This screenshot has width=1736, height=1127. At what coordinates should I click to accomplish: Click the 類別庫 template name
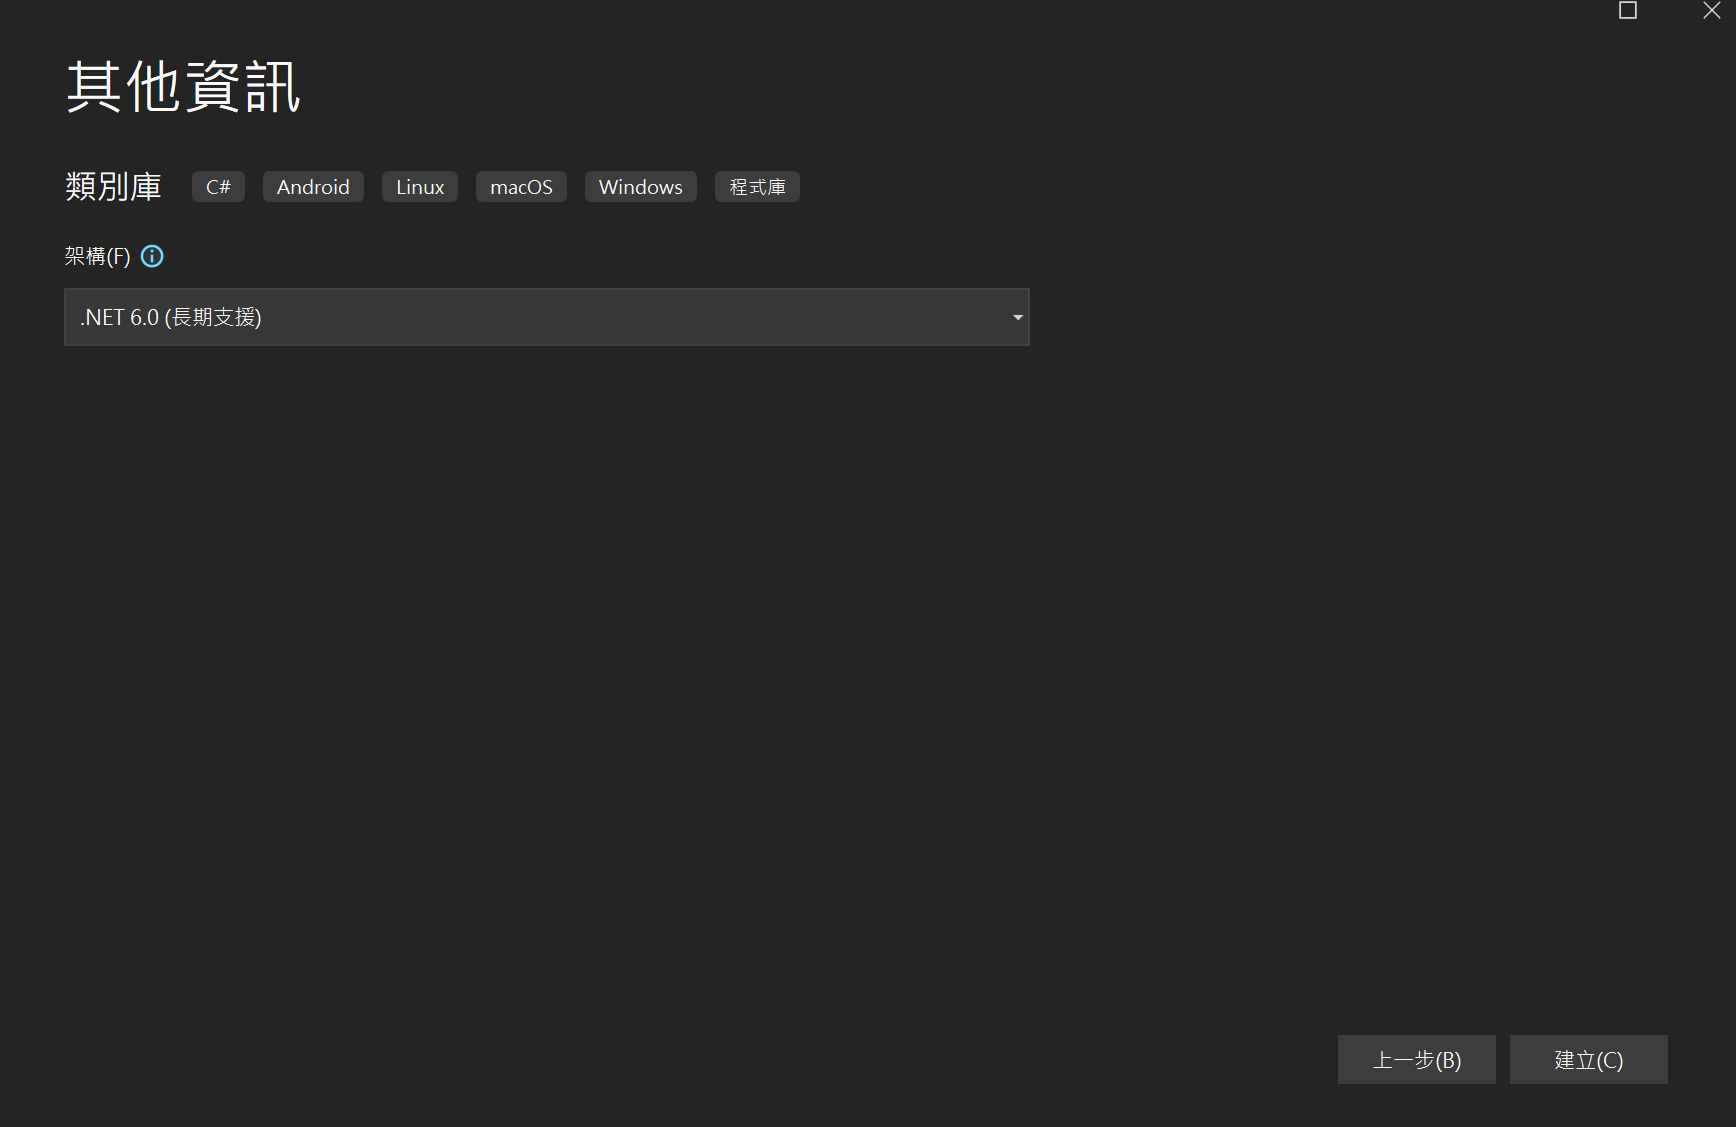click(x=113, y=187)
